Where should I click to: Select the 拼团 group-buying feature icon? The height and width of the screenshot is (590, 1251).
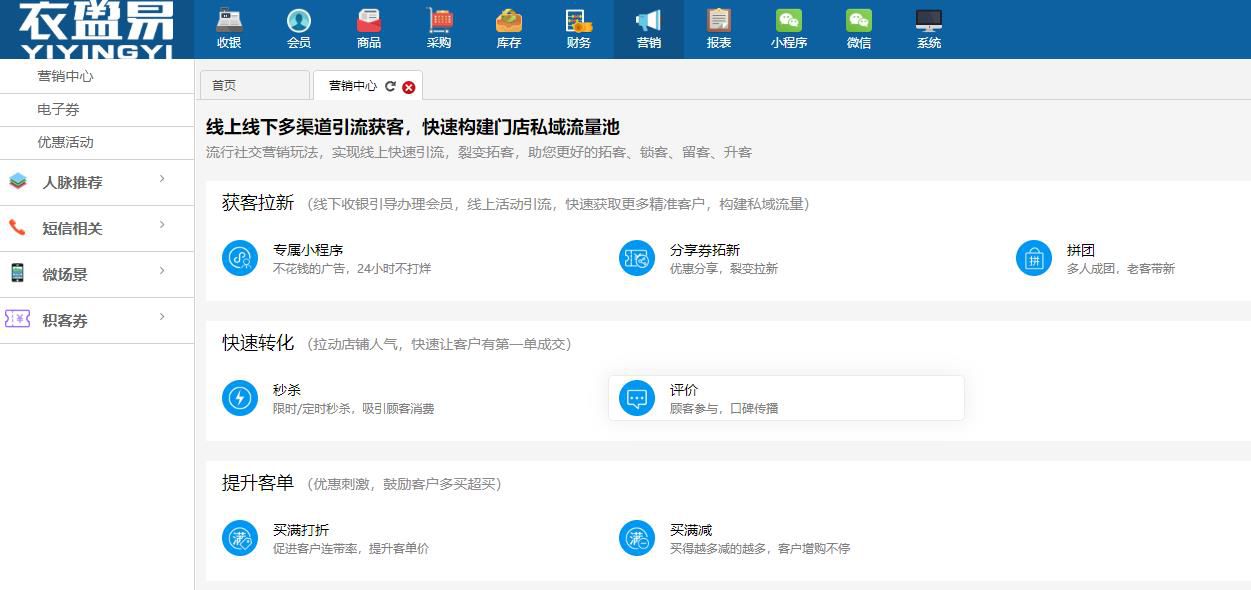click(1033, 257)
